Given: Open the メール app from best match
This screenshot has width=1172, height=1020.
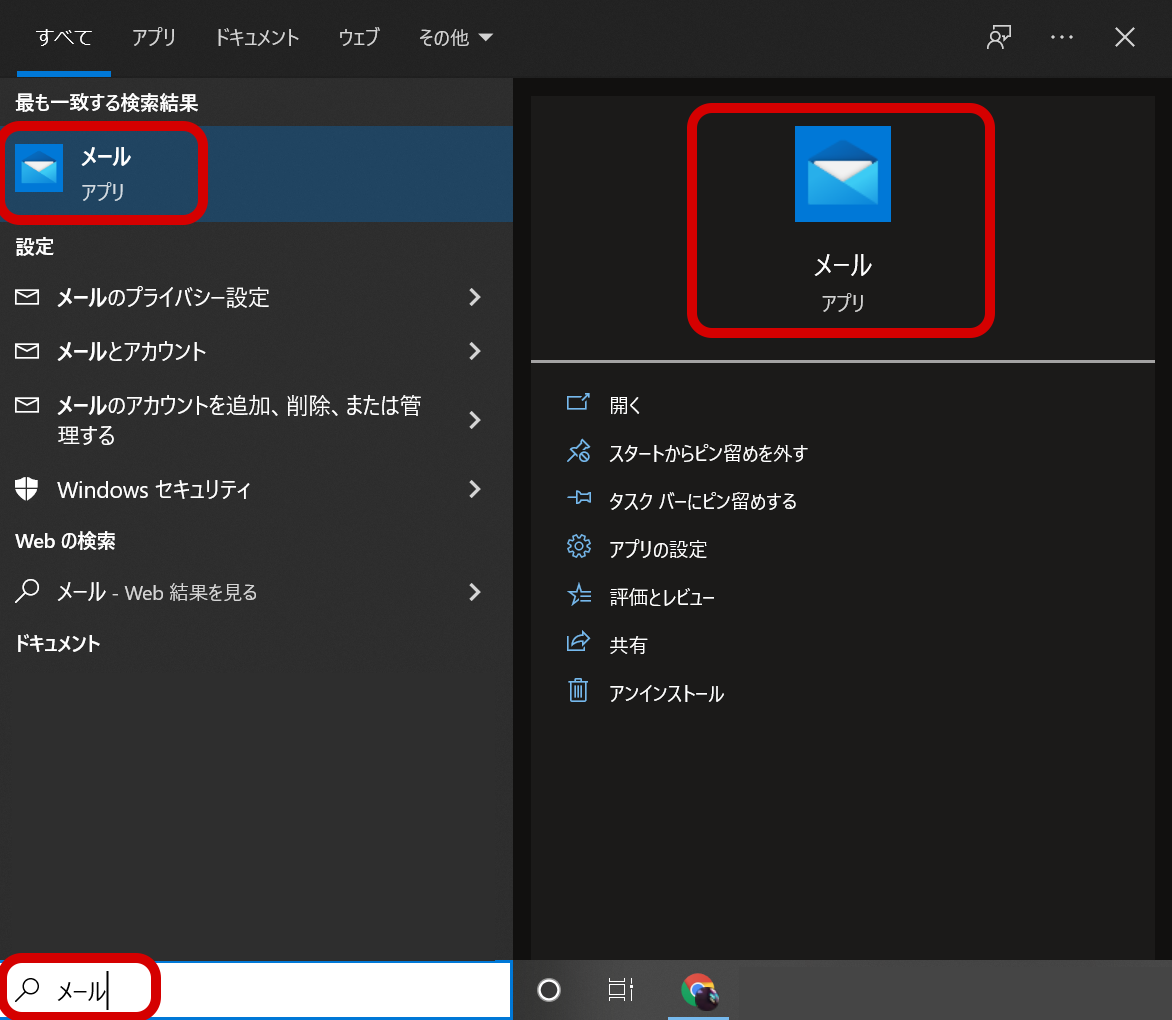Looking at the screenshot, I should [x=105, y=172].
